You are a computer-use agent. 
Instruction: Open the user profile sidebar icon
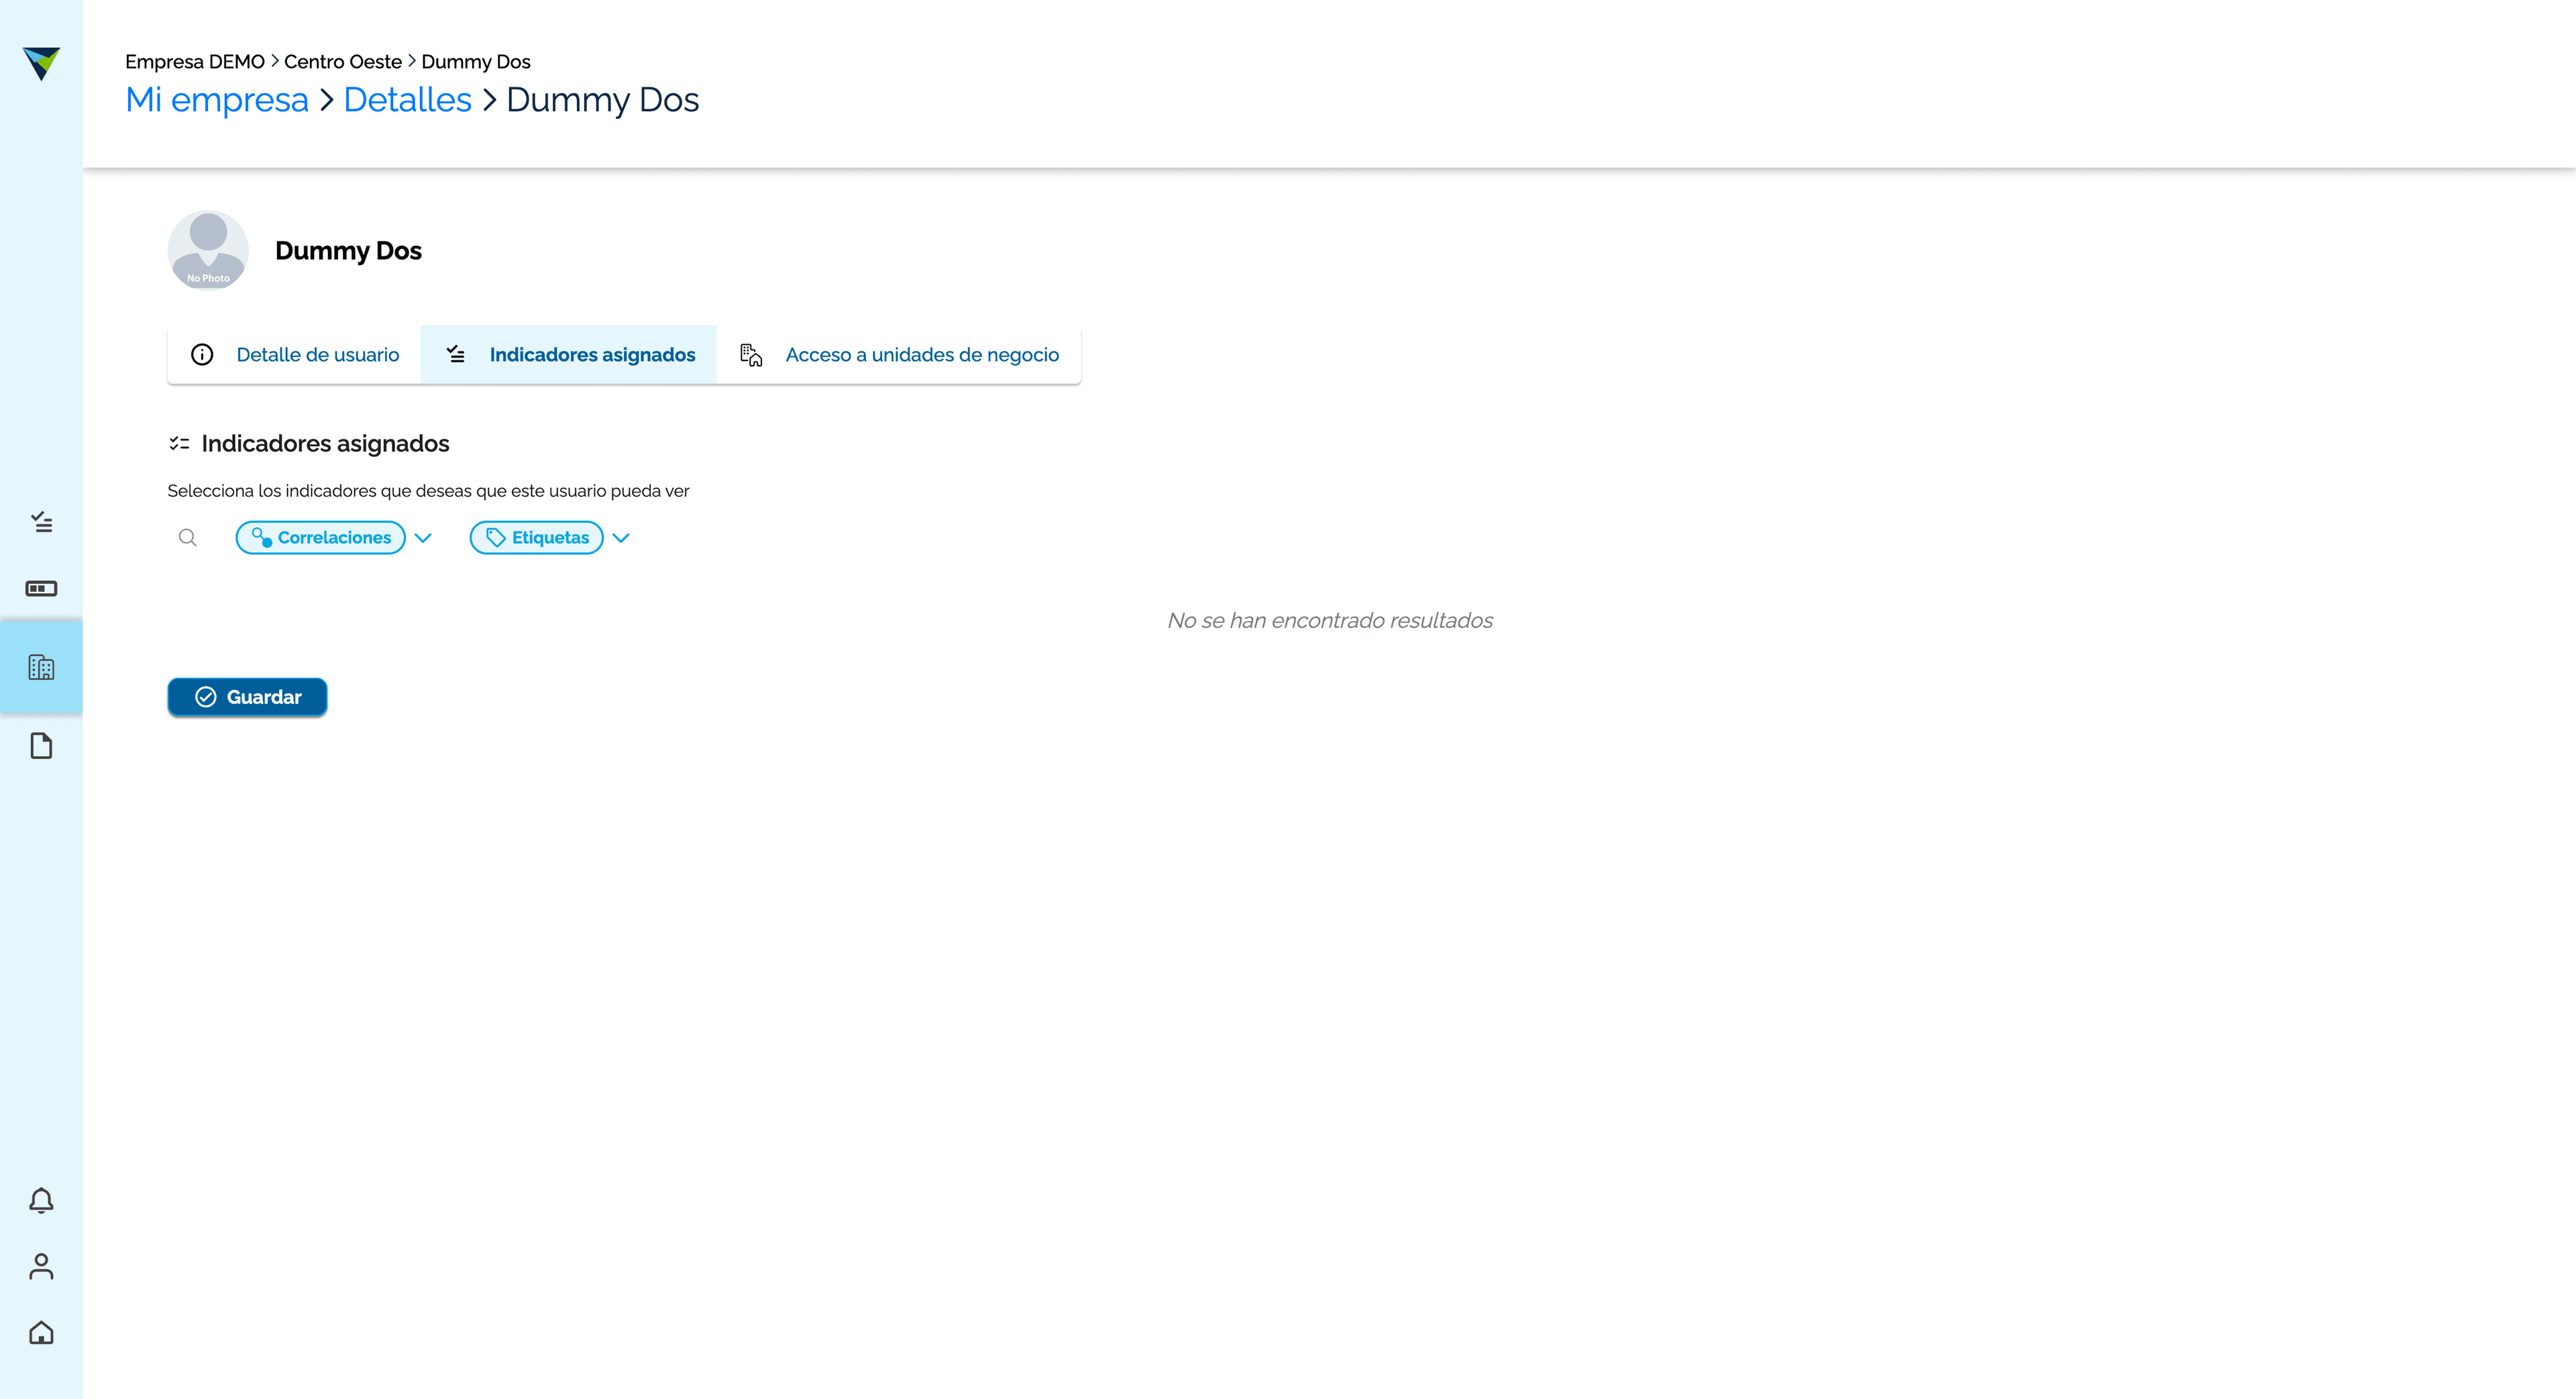tap(41, 1266)
